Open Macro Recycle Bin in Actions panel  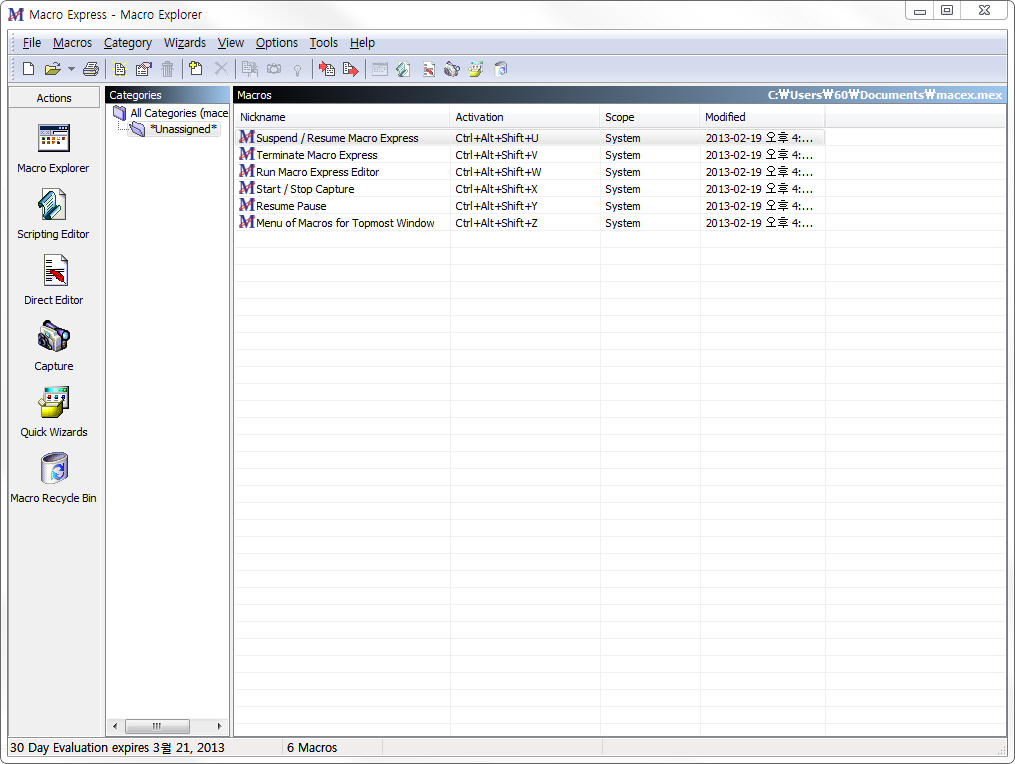[x=54, y=478]
